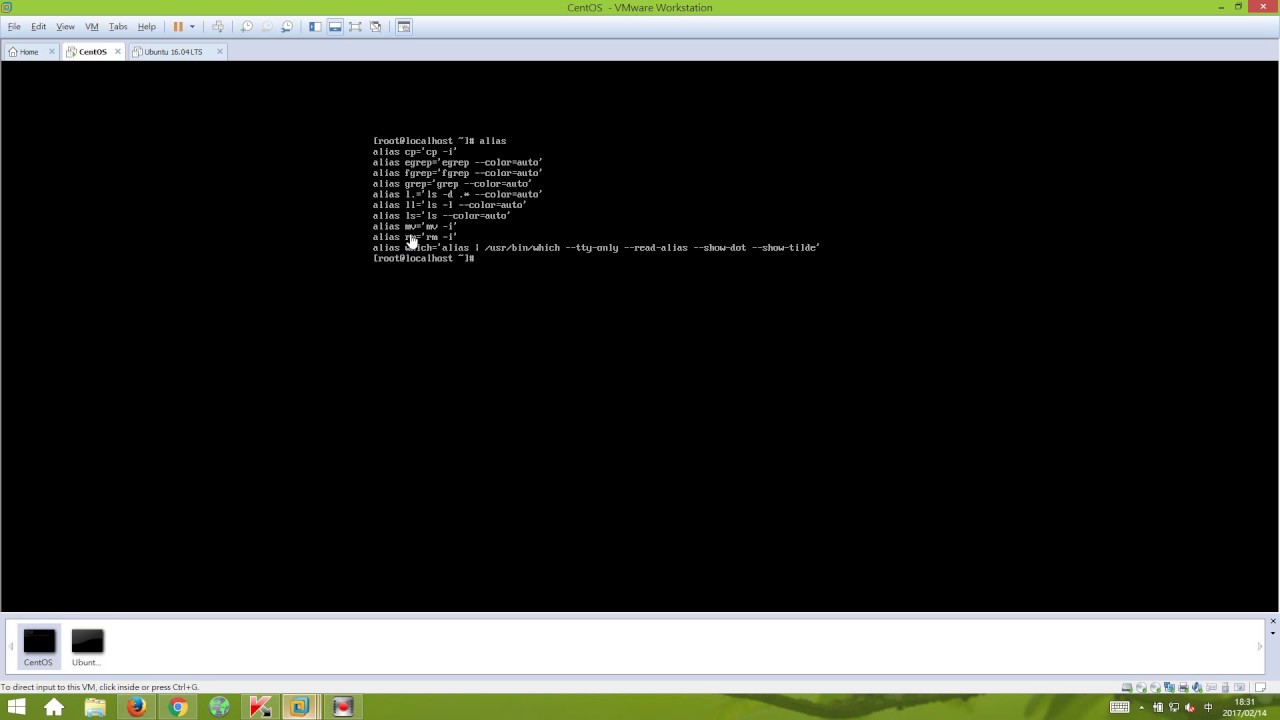
Task: Take a snapshot of this virtual machine
Action: (x=247, y=27)
